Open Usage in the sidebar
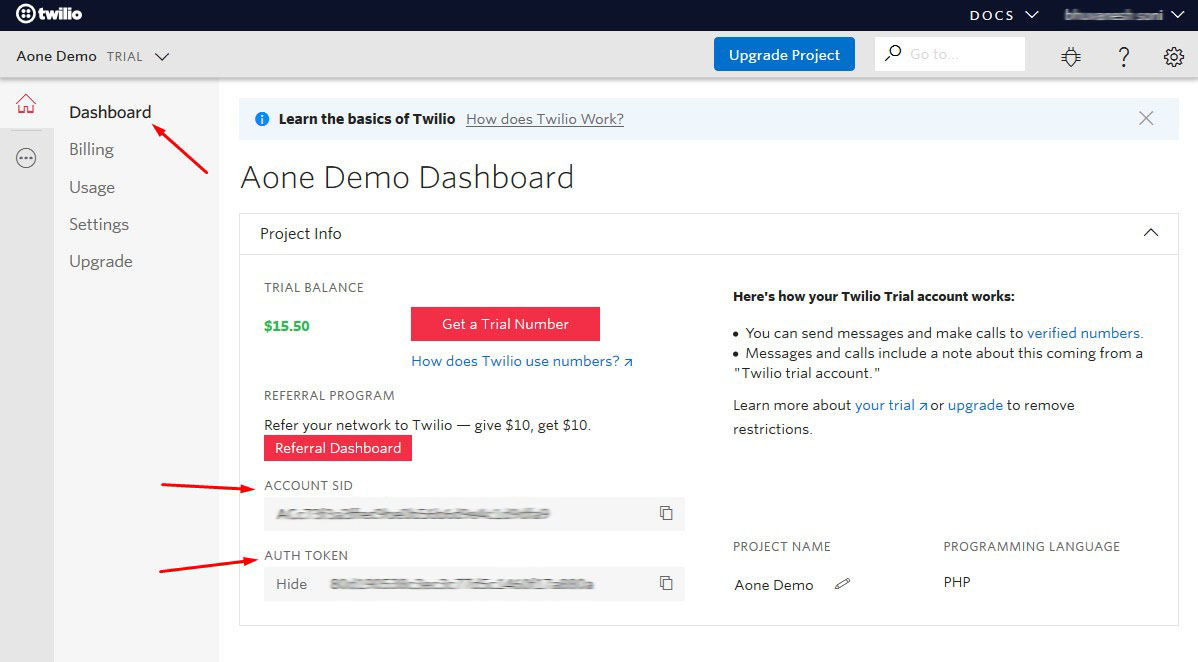Viewport: 1198px width, 662px height. pos(92,187)
